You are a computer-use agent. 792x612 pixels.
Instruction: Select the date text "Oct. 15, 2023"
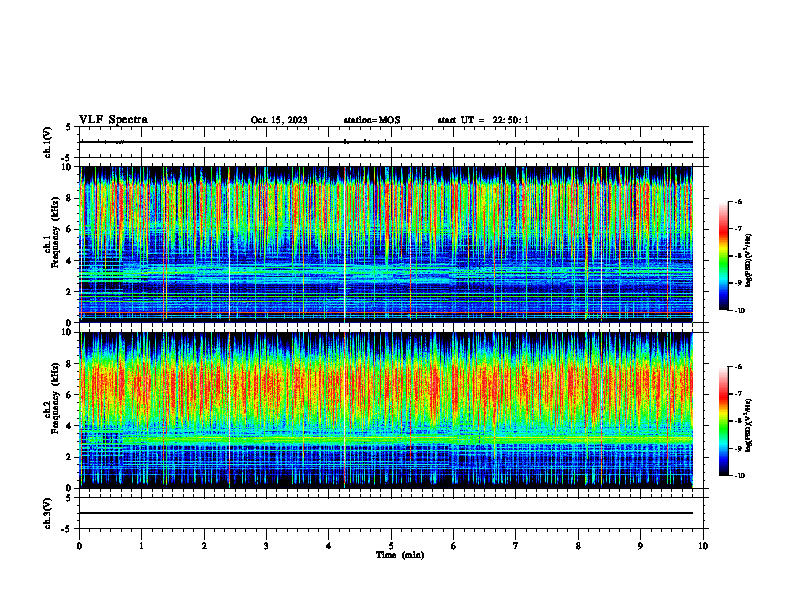pos(279,120)
